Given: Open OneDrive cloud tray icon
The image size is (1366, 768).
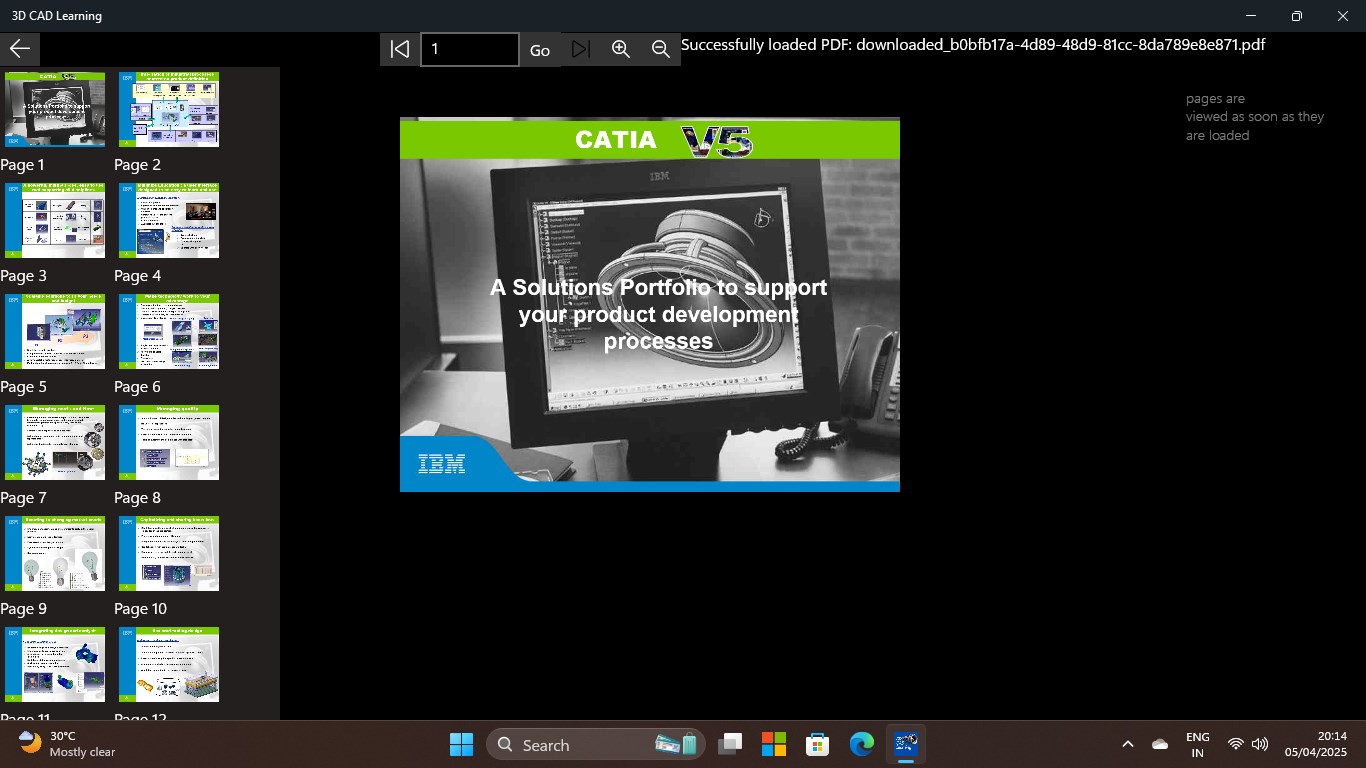Looking at the screenshot, I should (x=1160, y=744).
